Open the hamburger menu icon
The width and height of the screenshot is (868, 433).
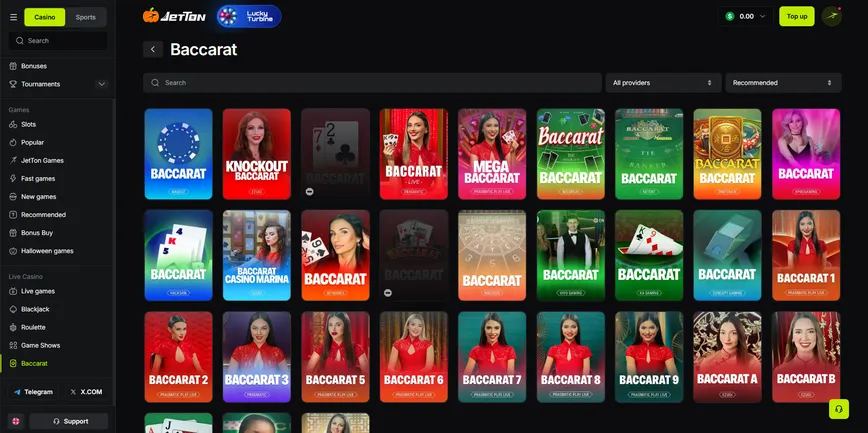tap(13, 17)
